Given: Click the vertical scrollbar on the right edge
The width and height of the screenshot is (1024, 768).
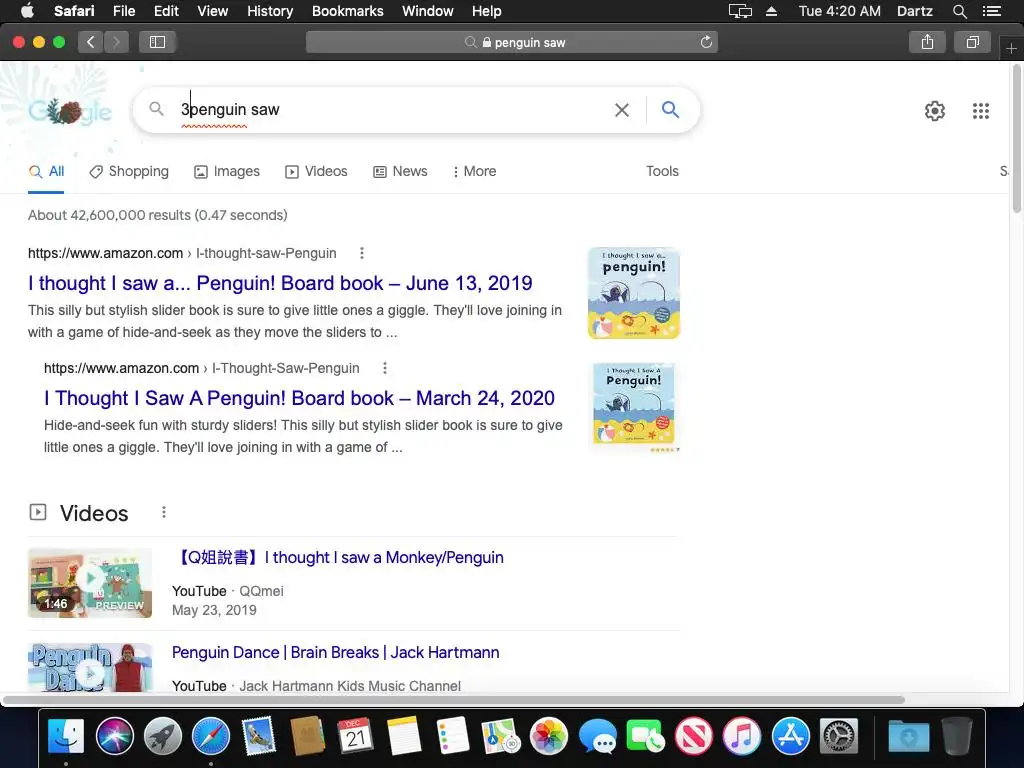Looking at the screenshot, I should [1017, 138].
